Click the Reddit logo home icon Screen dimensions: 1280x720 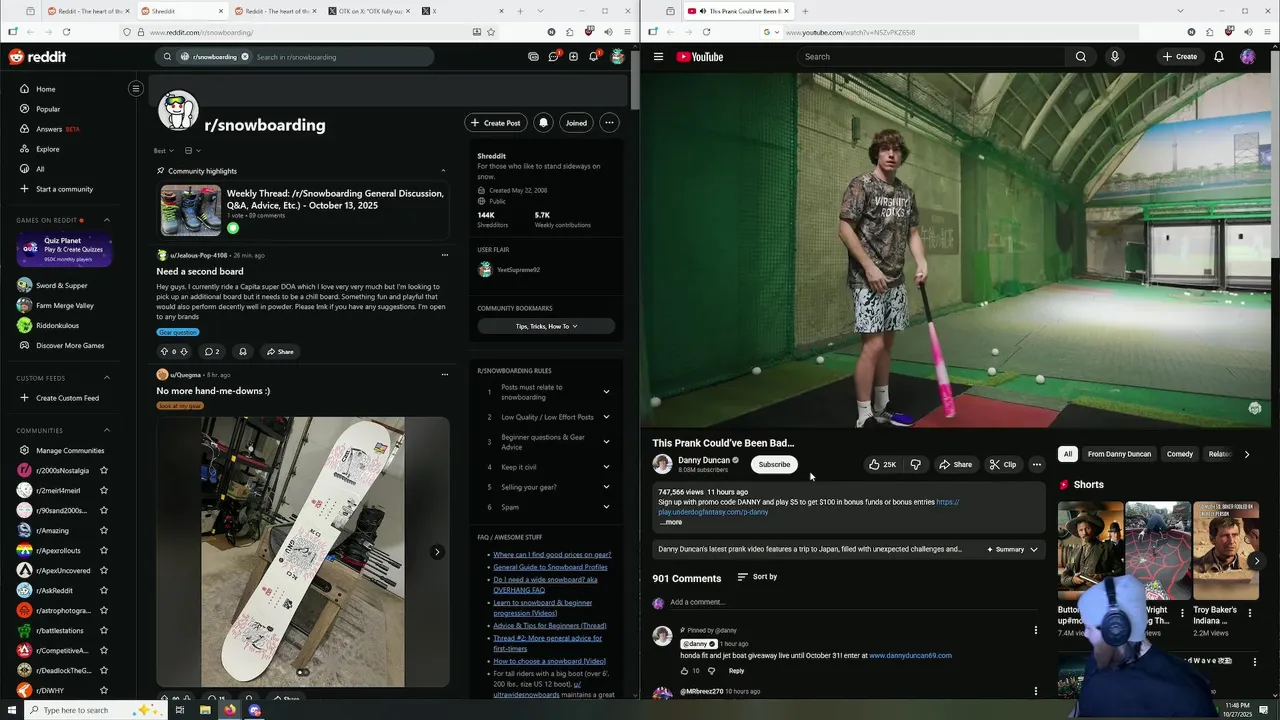pyautogui.click(x=37, y=57)
